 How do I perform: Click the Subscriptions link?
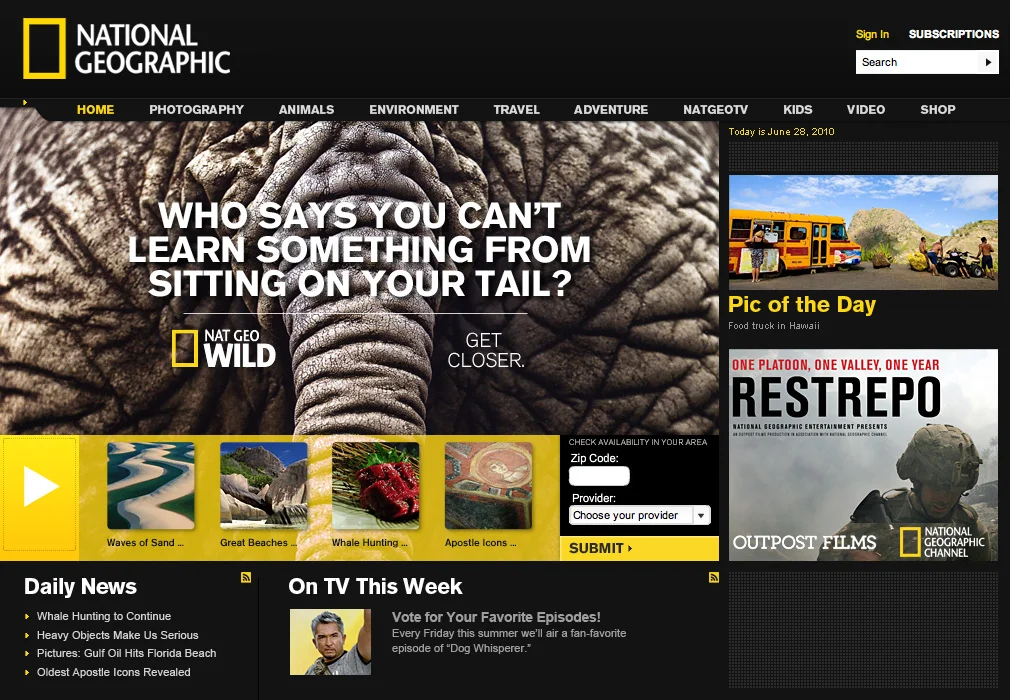[954, 34]
